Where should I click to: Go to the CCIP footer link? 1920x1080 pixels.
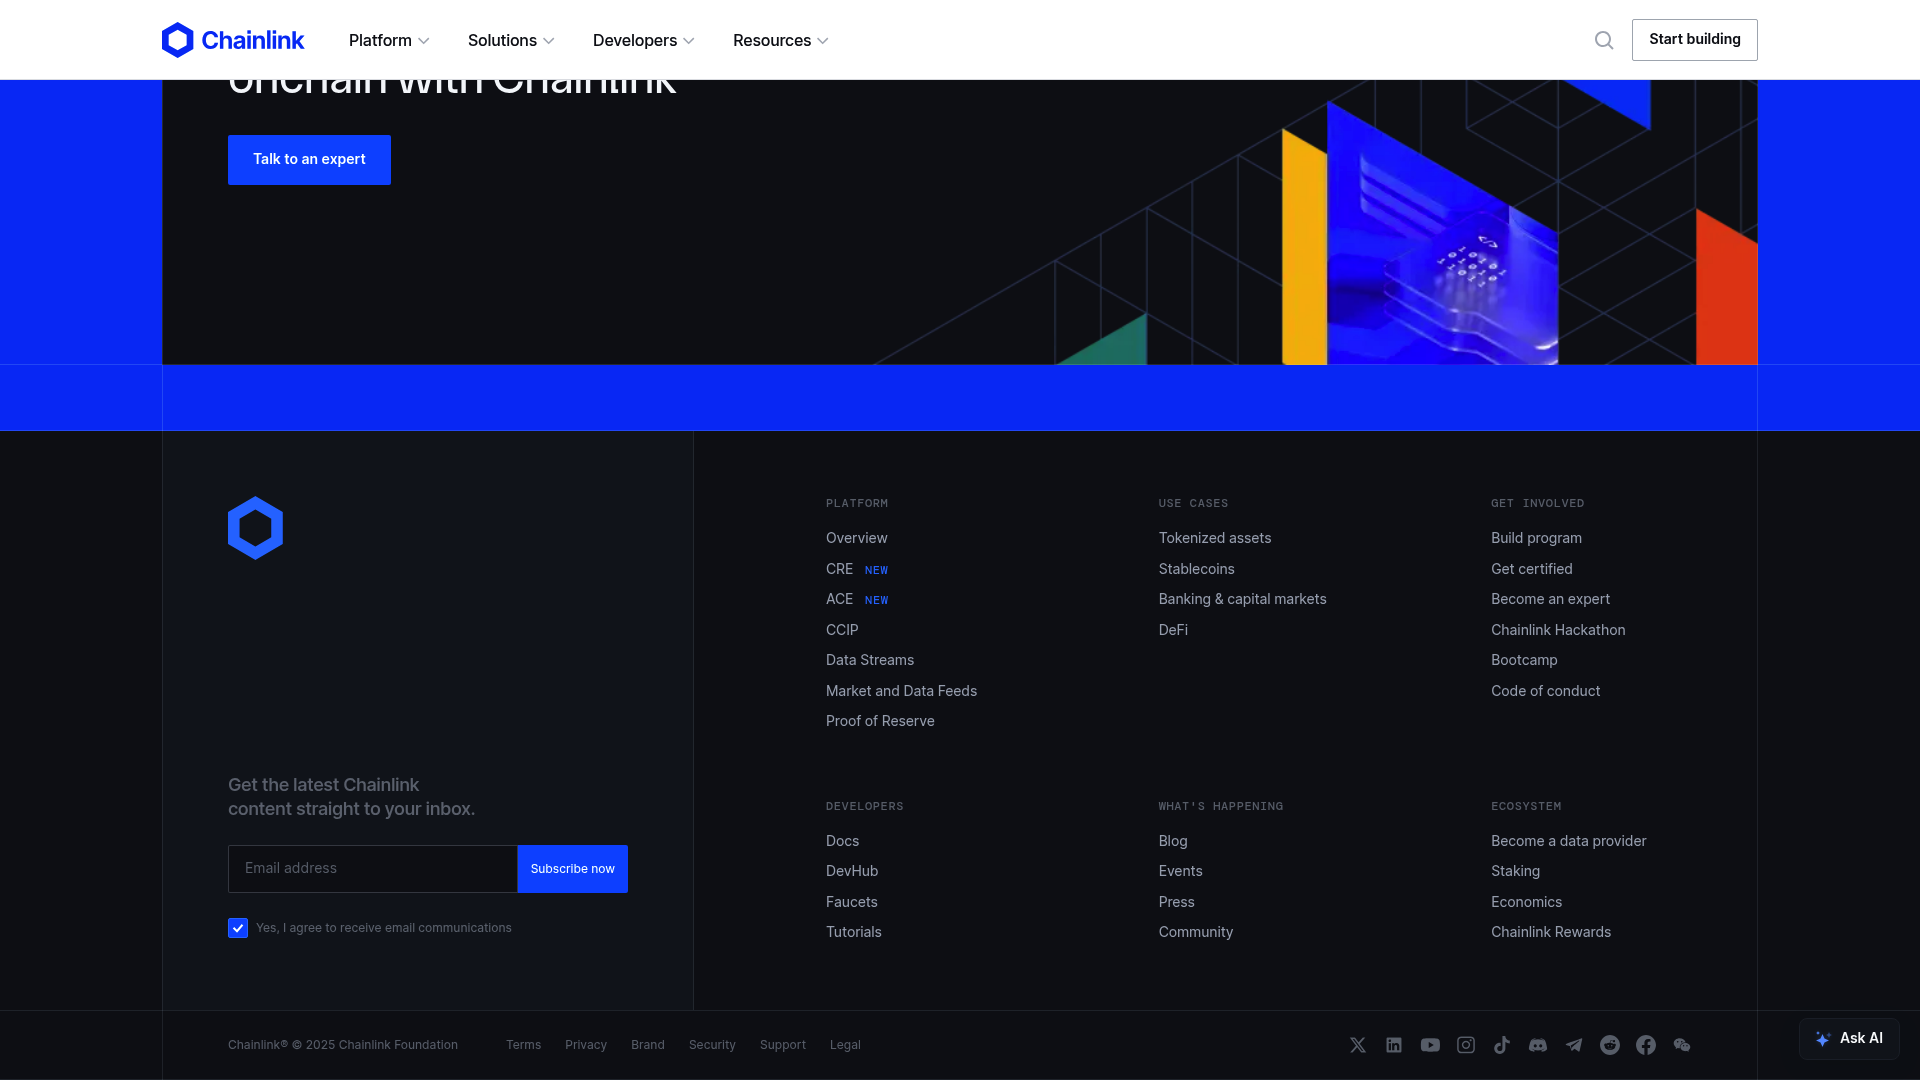842,630
